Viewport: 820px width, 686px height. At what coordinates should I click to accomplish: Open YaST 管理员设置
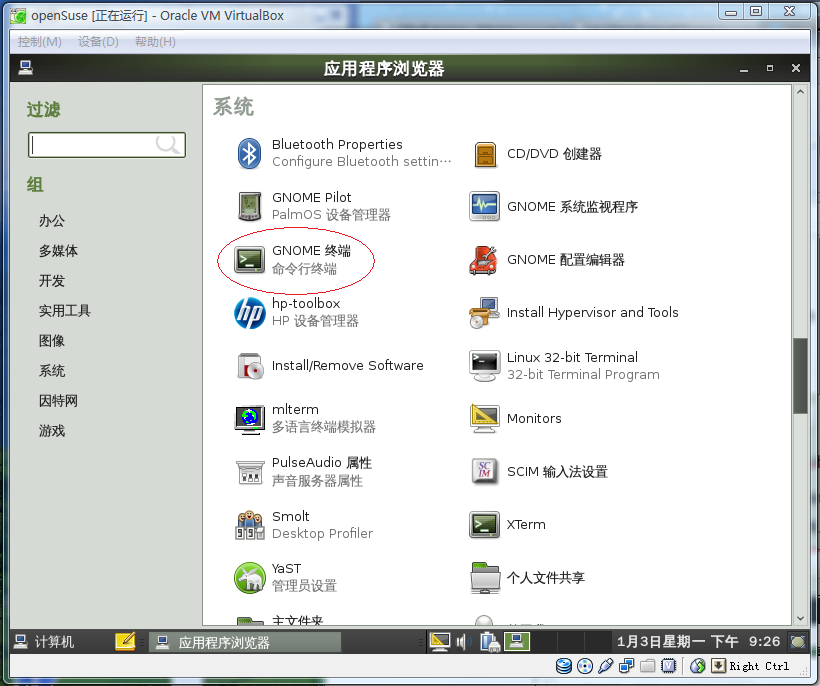(286, 578)
